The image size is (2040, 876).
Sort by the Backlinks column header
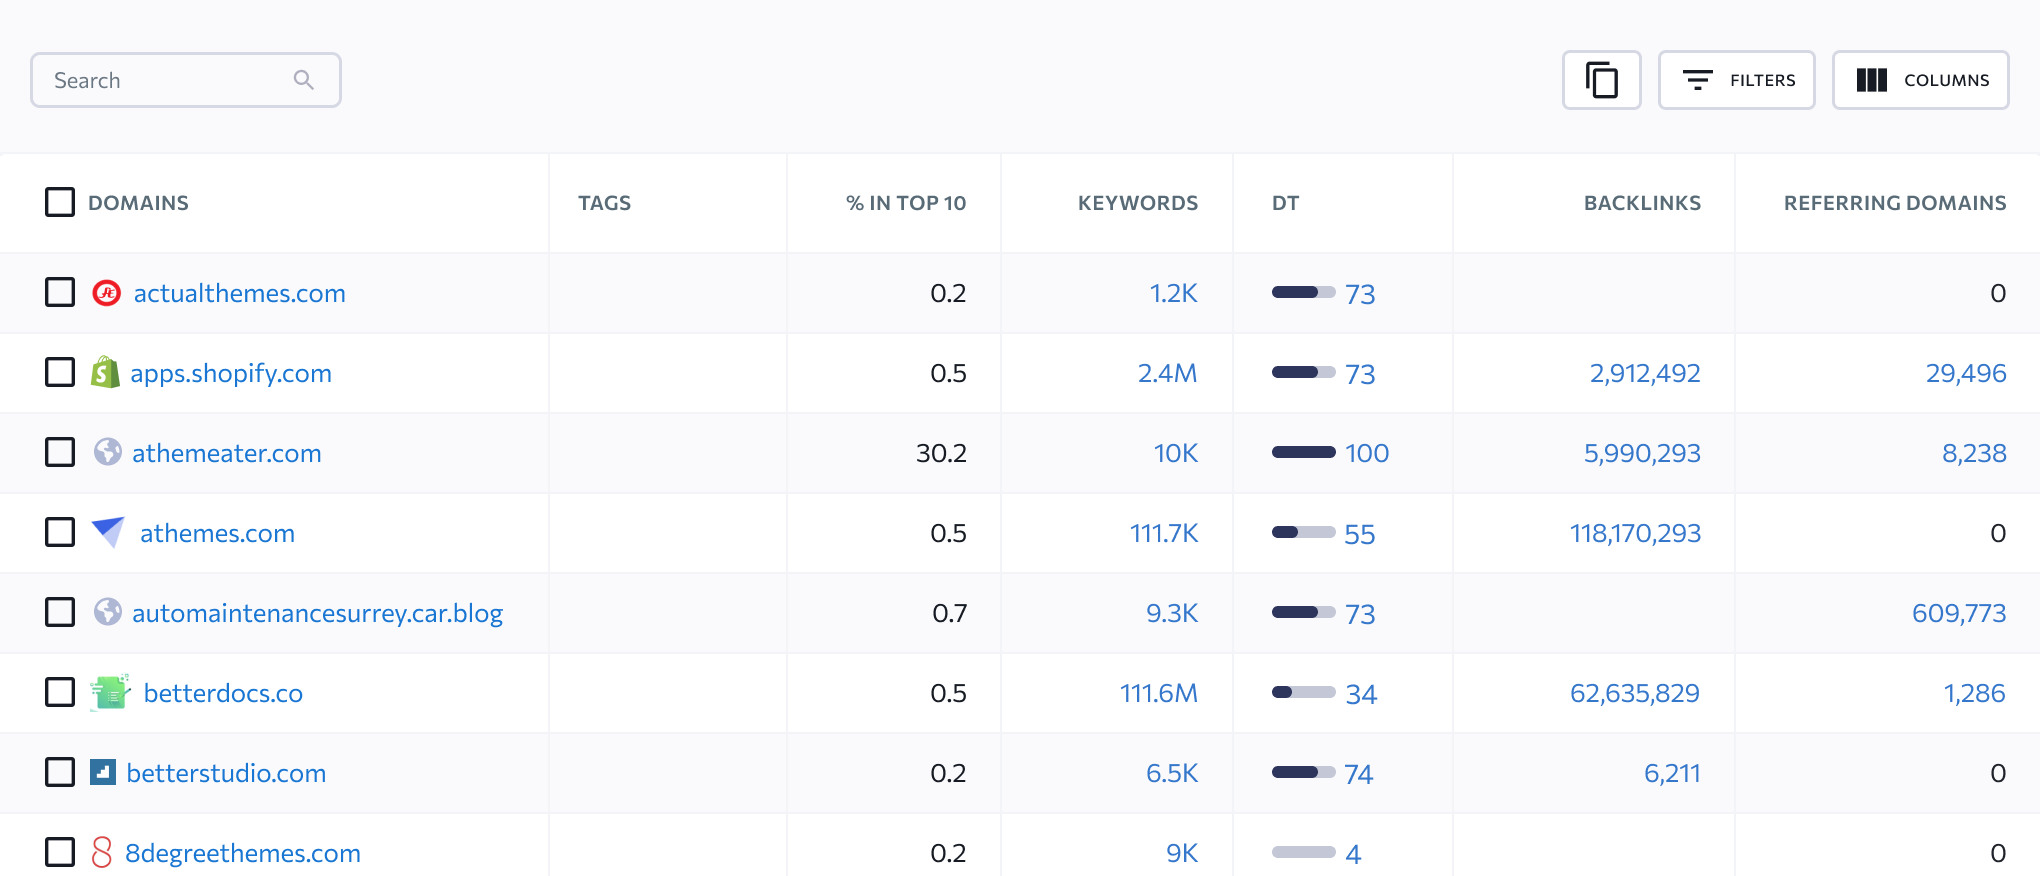tap(1642, 203)
